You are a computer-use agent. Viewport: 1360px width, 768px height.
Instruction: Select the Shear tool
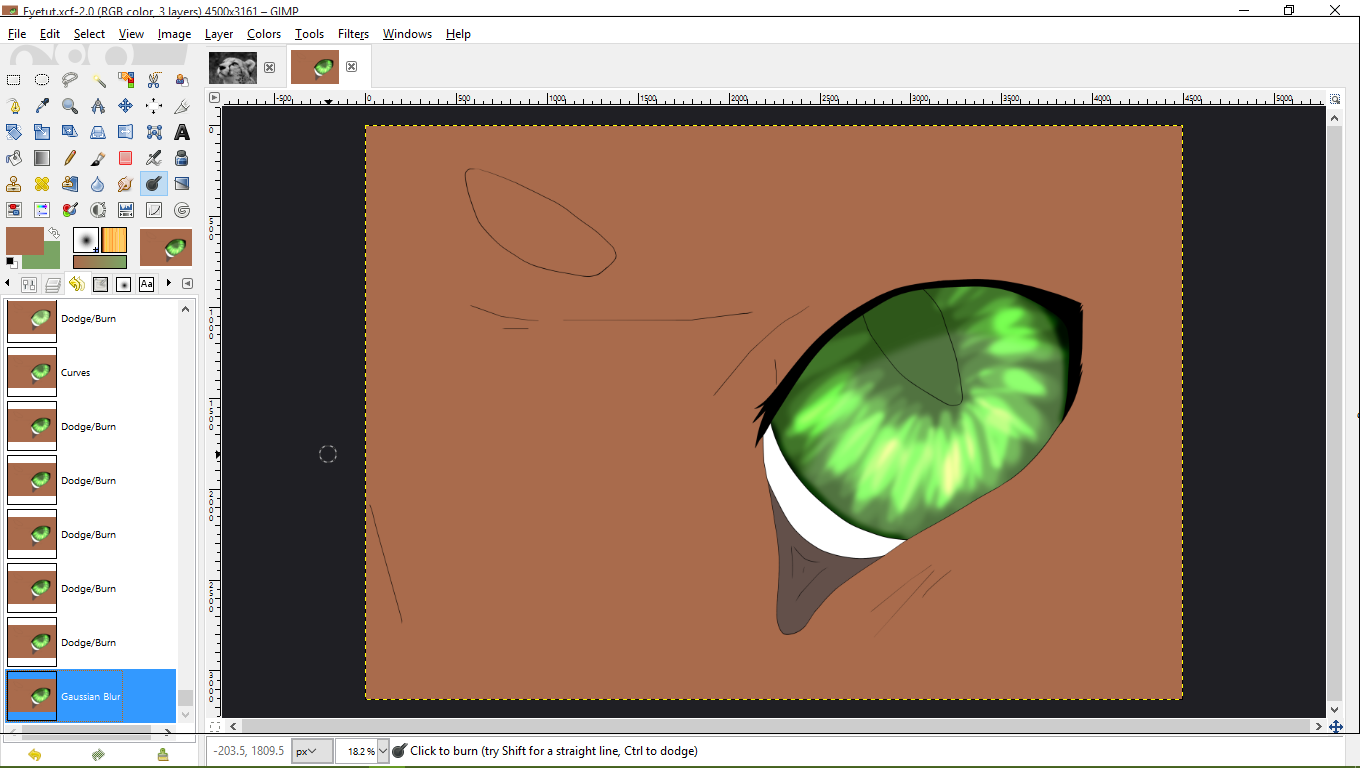tap(70, 132)
